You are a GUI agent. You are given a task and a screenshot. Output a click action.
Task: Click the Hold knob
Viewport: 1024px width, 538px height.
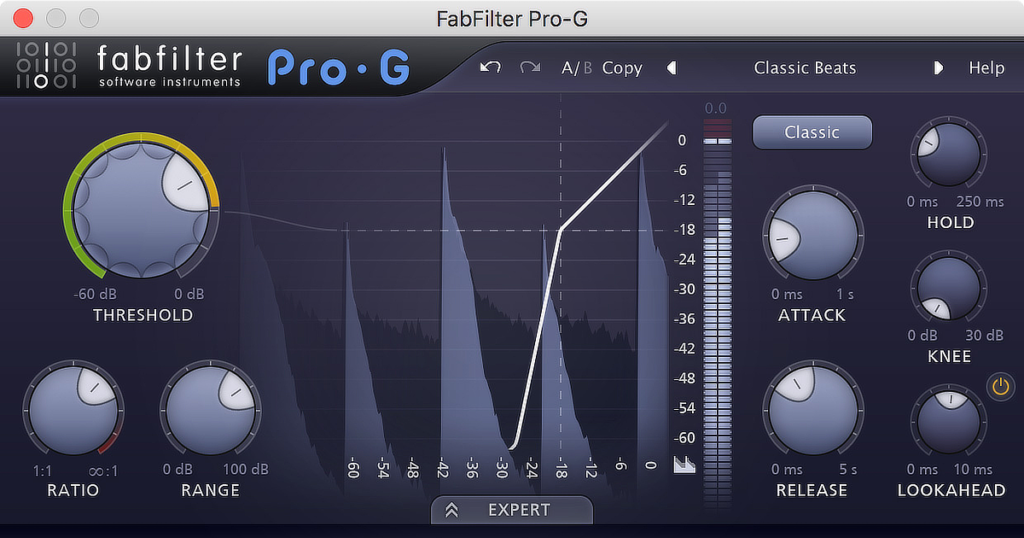(948, 154)
